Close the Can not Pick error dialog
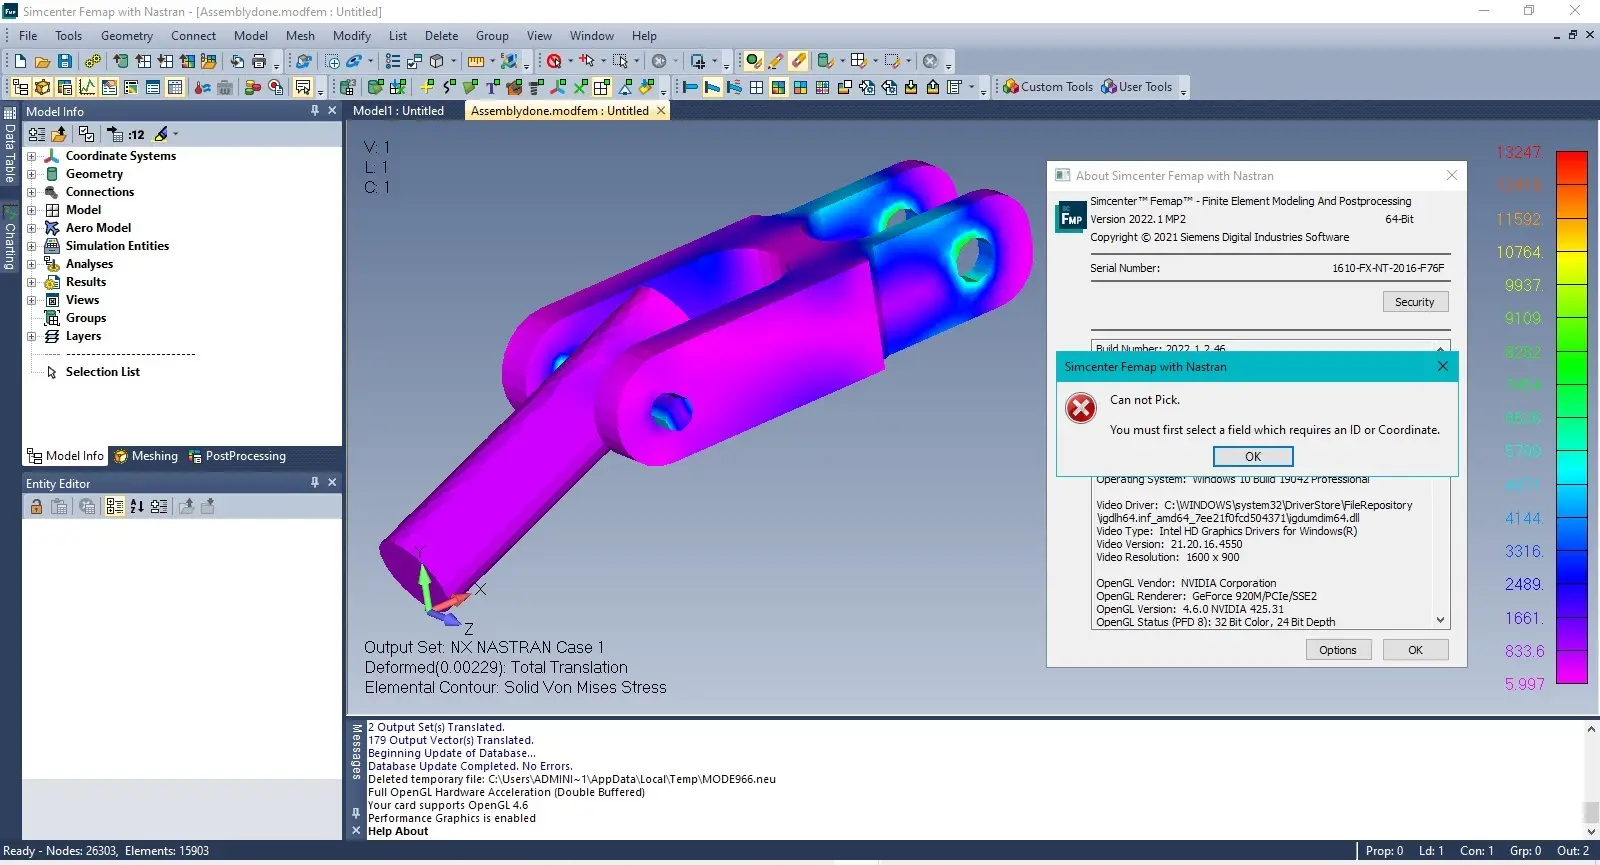 coord(1442,367)
